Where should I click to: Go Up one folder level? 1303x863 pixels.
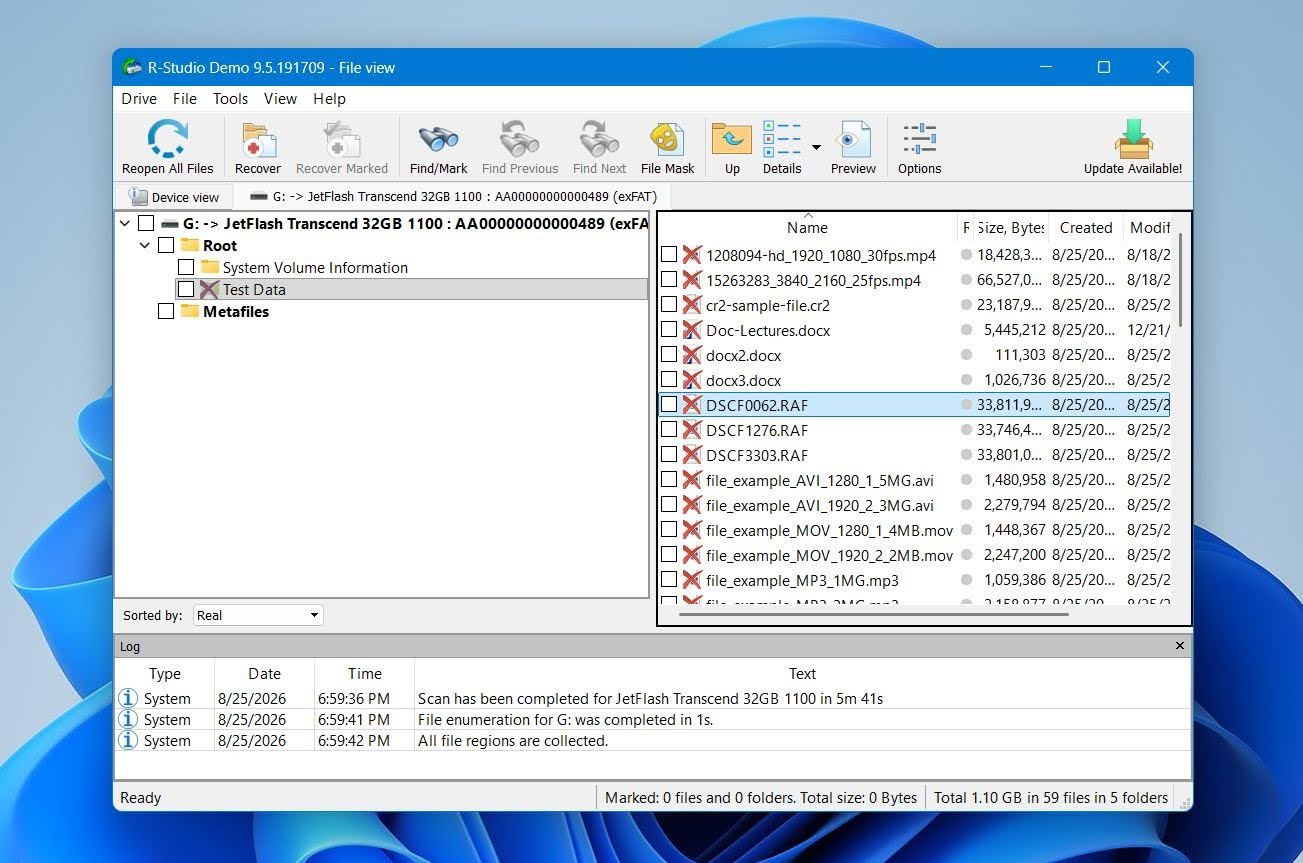(x=732, y=139)
